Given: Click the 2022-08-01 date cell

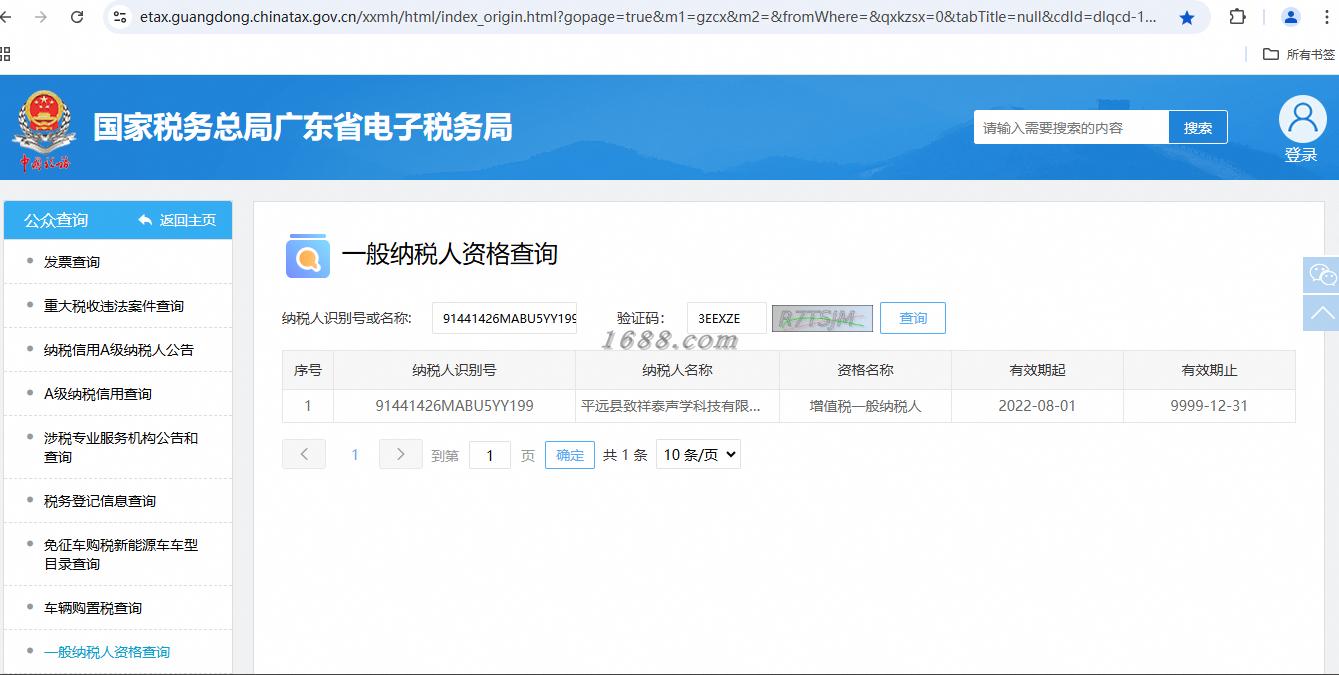Looking at the screenshot, I should [1037, 406].
